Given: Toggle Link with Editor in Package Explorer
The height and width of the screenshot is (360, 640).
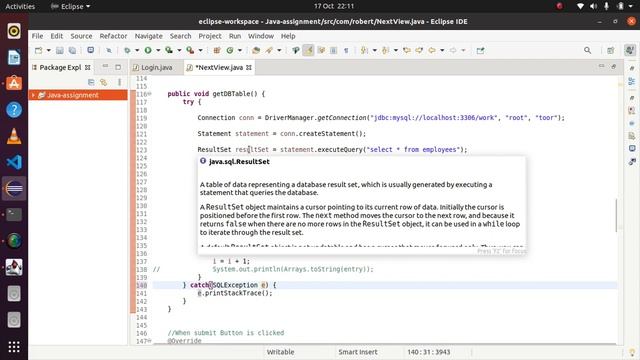Looking at the screenshot, I should 104,82.
